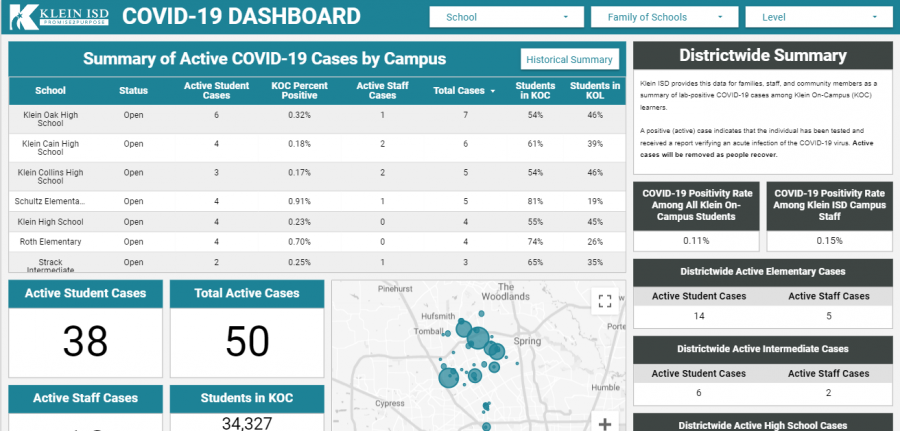The image size is (900, 431).
Task: Select the Klein High School row
Action: click(x=317, y=222)
